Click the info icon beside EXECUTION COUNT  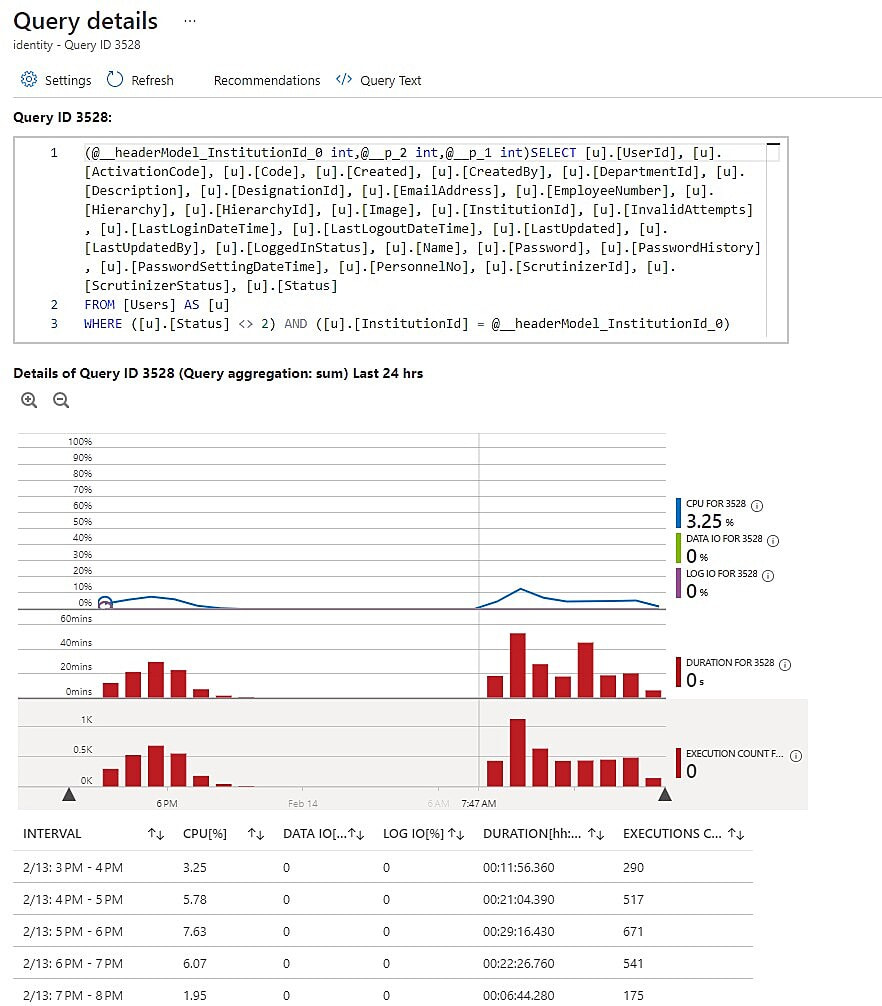[797, 755]
